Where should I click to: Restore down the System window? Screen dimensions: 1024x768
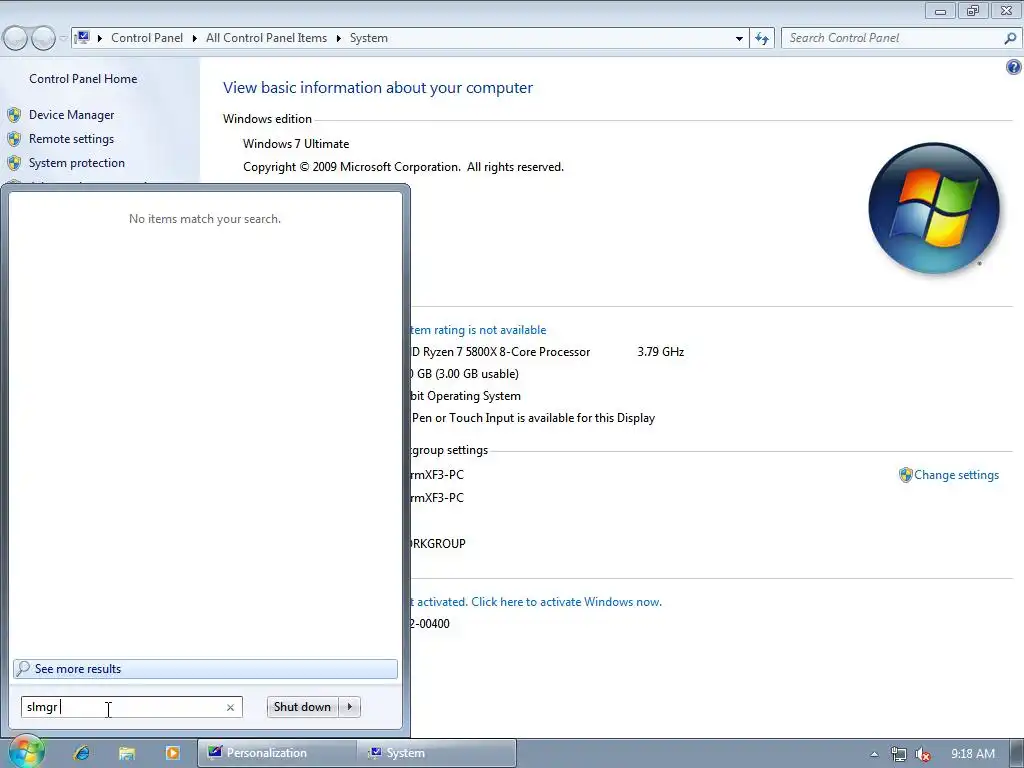click(x=973, y=10)
